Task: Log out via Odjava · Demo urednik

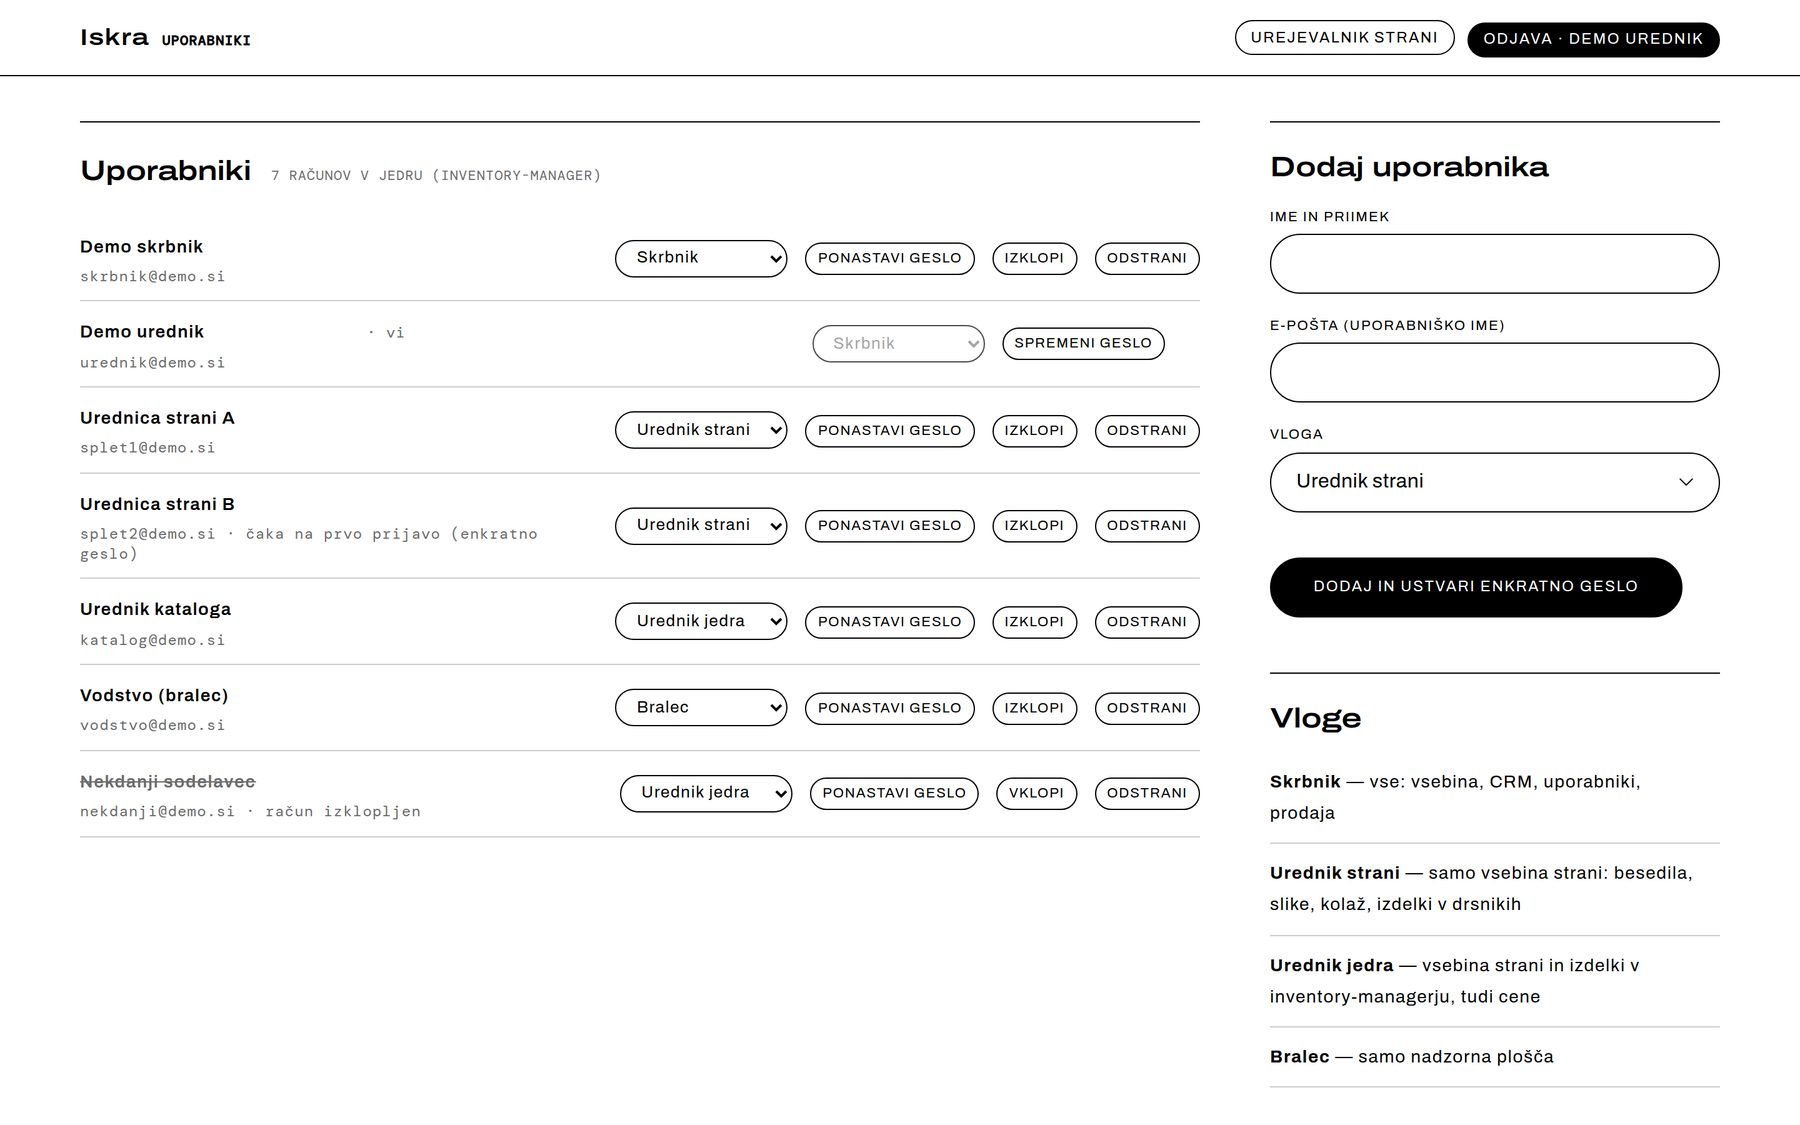Action: point(1593,39)
